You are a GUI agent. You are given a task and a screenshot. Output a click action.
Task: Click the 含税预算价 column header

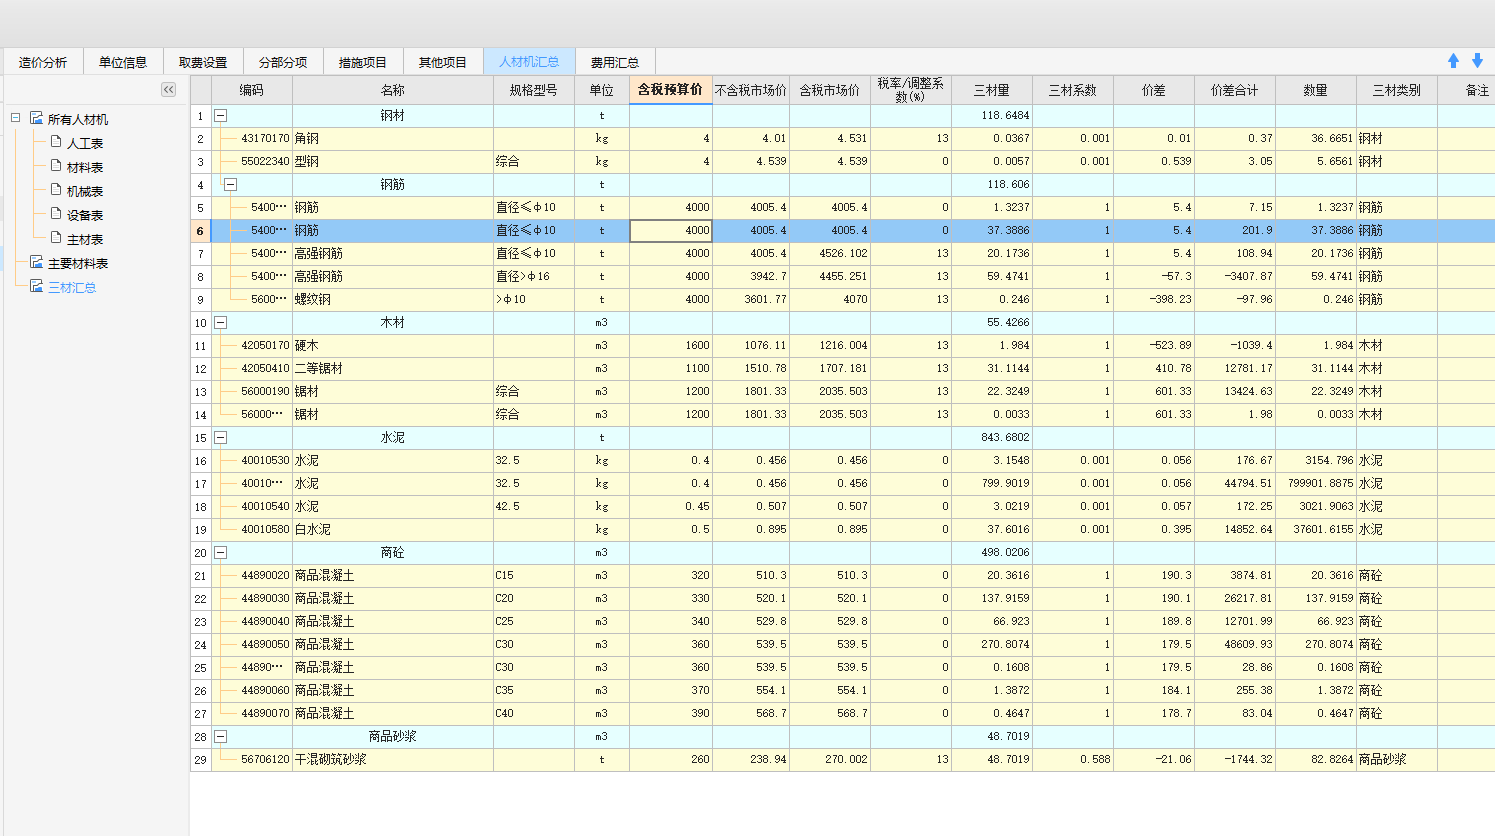coord(671,90)
